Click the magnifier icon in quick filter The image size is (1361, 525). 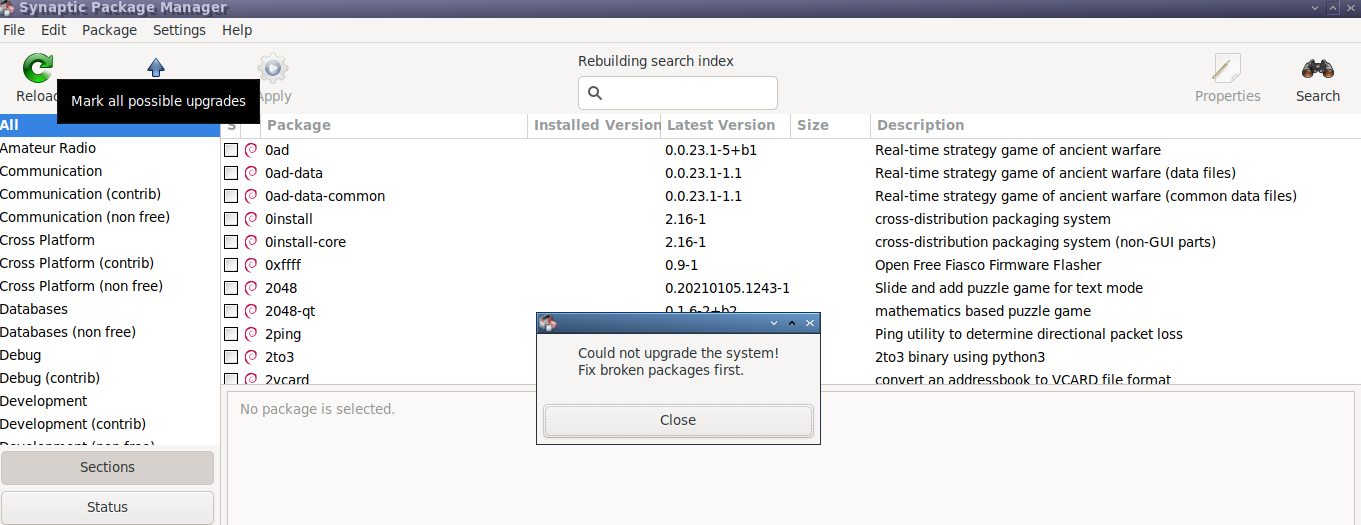point(595,93)
